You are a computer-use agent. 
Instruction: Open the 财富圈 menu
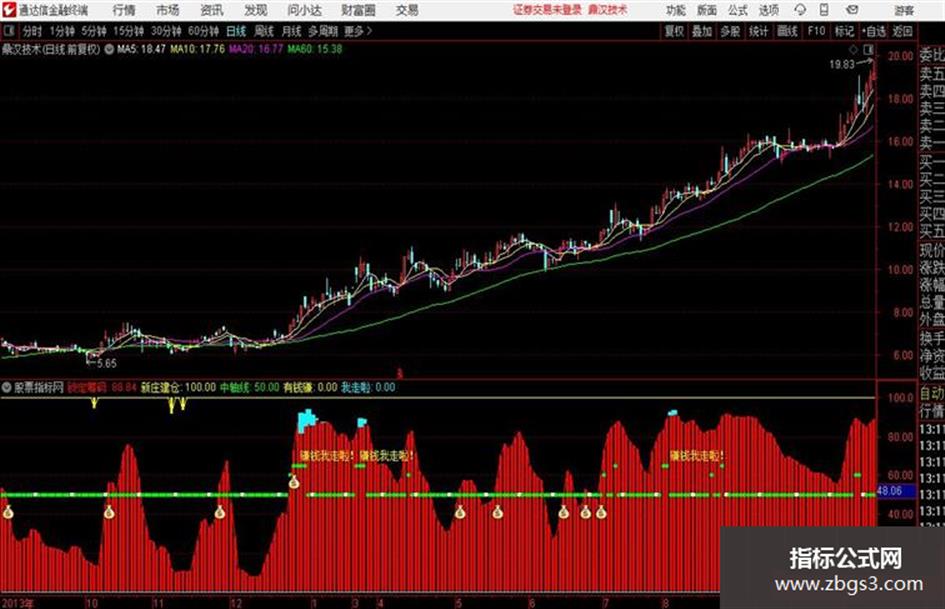(x=358, y=10)
